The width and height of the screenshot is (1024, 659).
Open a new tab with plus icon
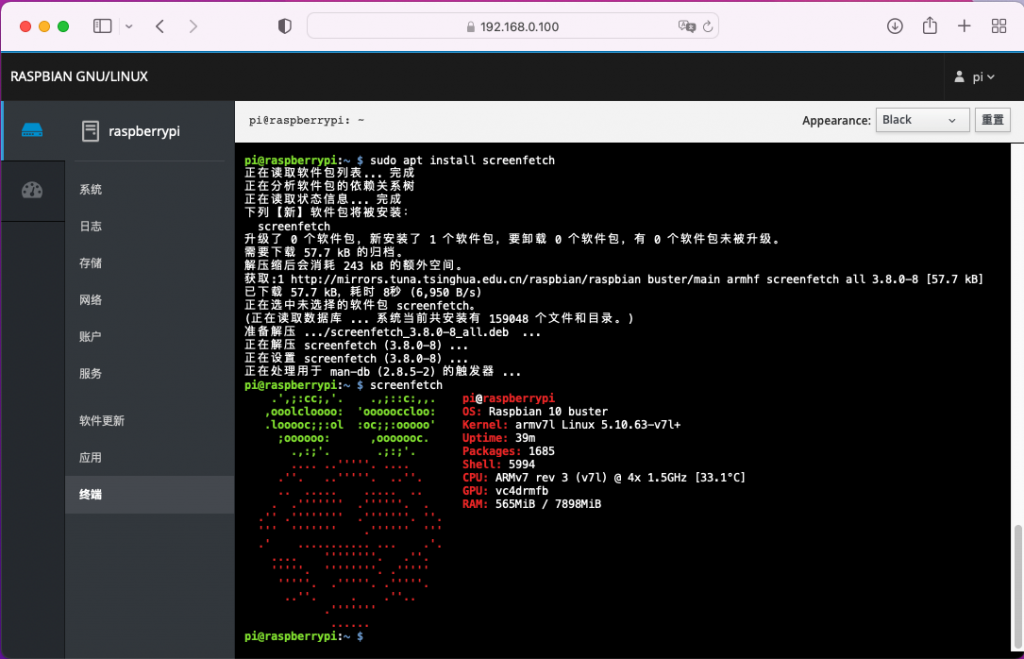pyautogui.click(x=964, y=26)
